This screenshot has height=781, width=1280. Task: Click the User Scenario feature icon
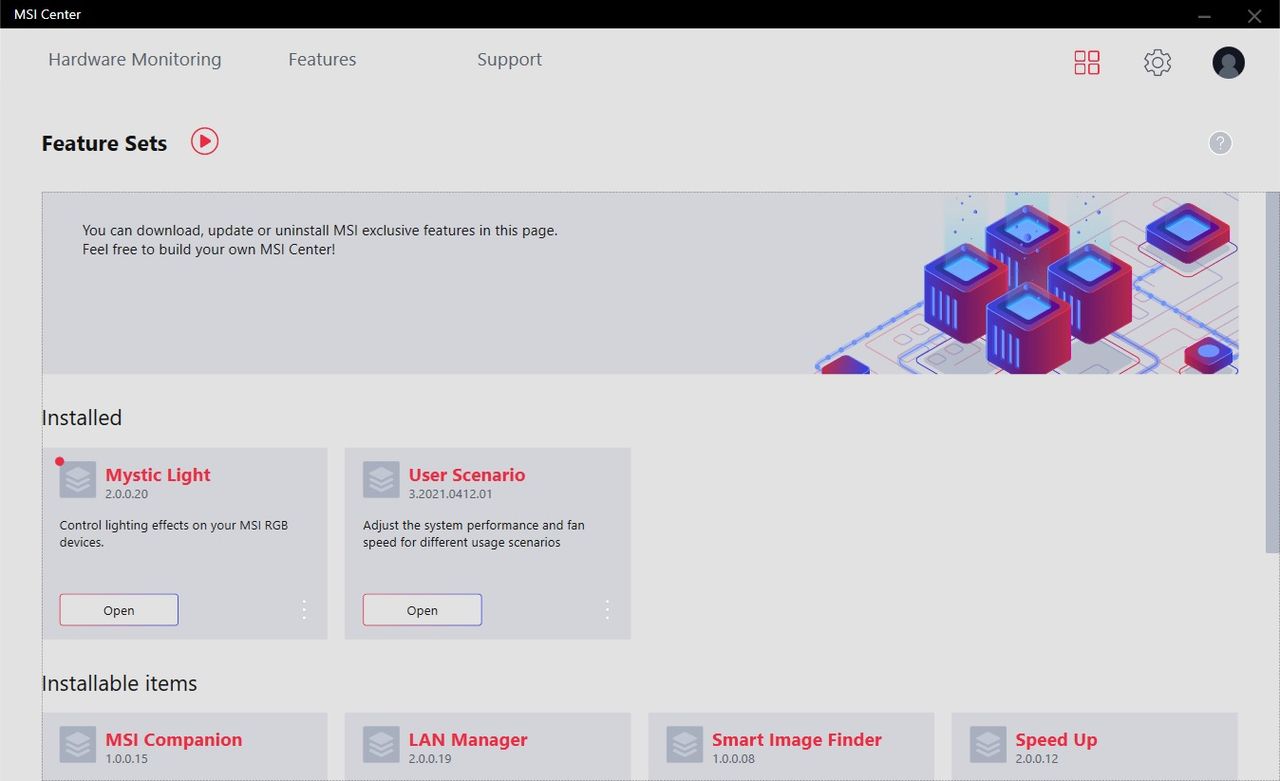[x=381, y=480]
